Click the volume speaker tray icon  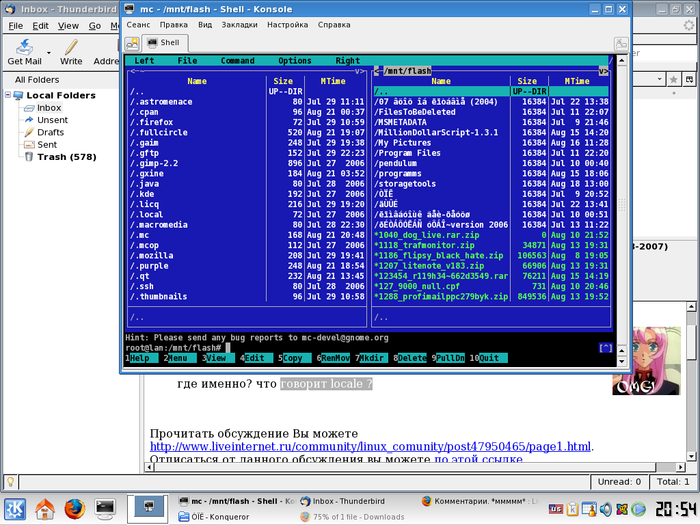tap(605, 509)
